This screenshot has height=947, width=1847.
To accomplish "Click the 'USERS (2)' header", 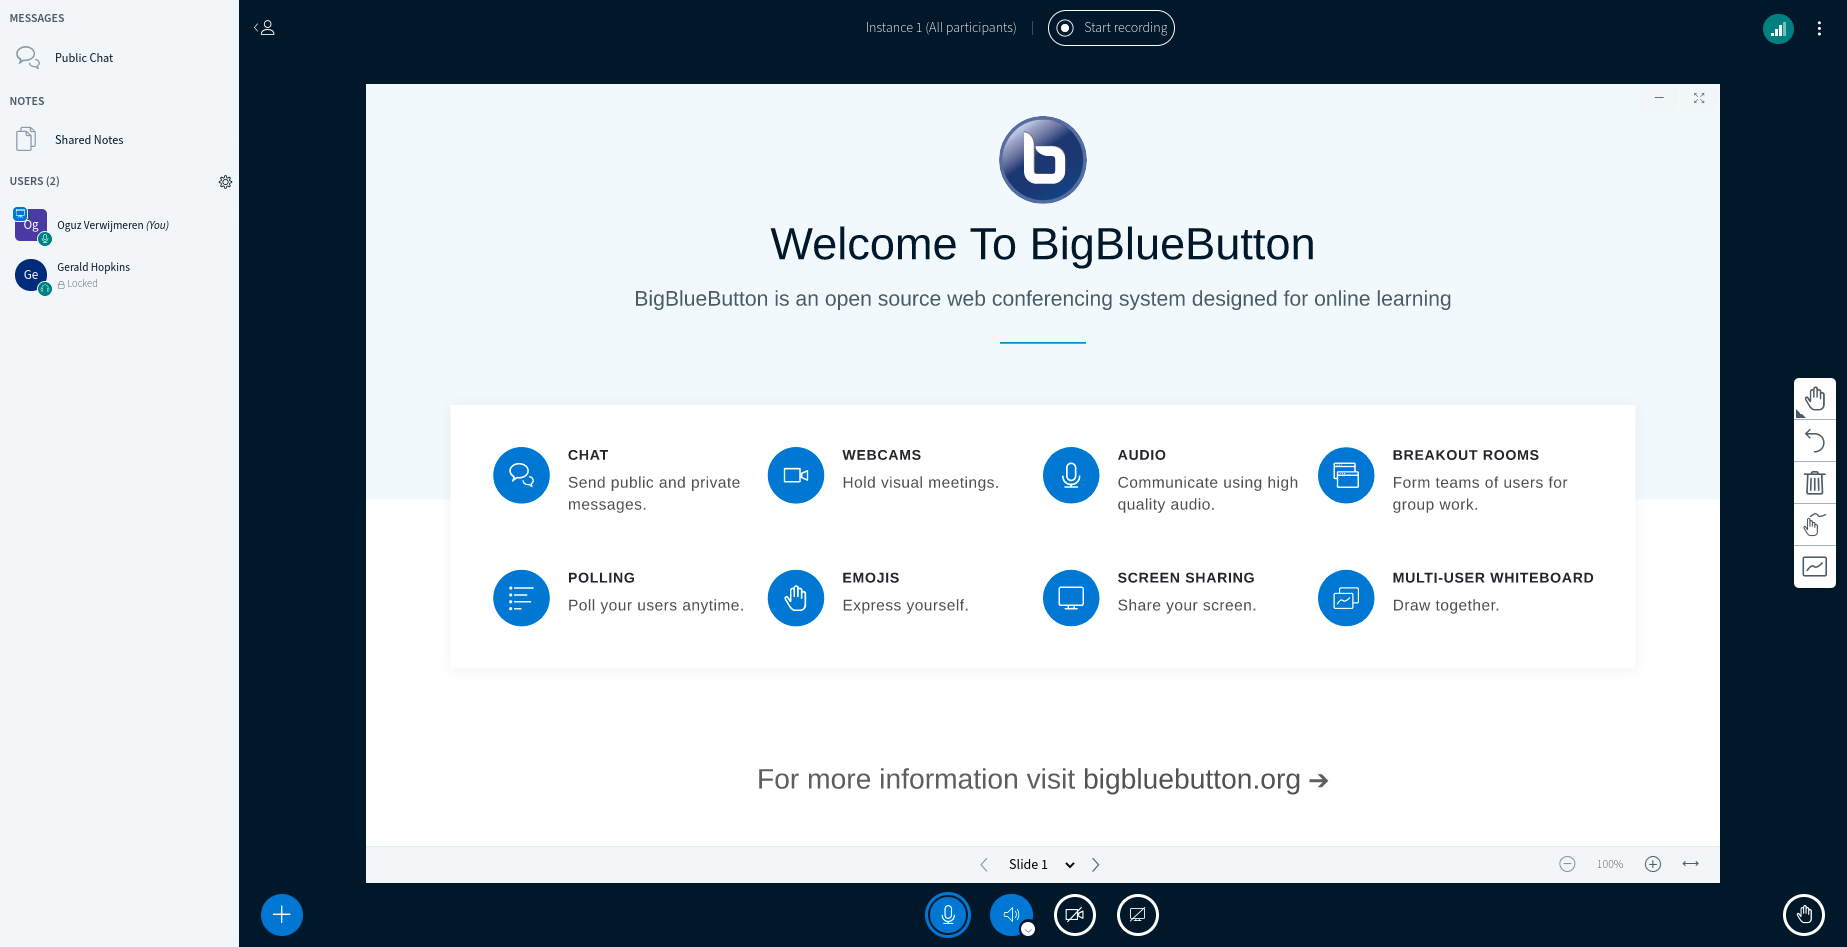I will pos(35,181).
